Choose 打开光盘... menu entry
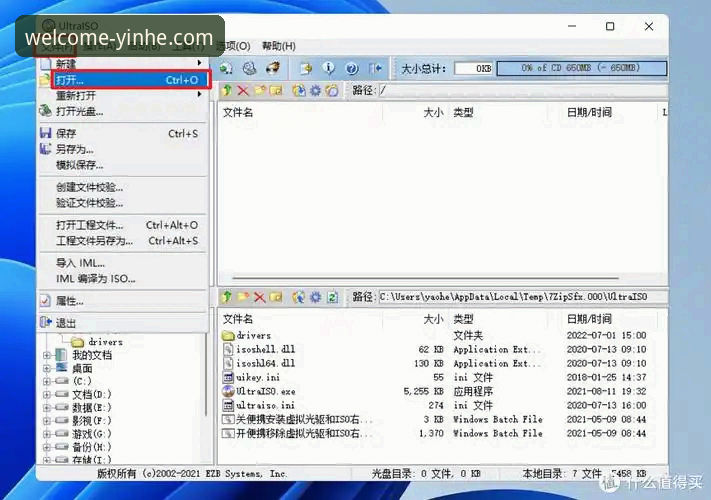711x500 pixels. (122, 111)
